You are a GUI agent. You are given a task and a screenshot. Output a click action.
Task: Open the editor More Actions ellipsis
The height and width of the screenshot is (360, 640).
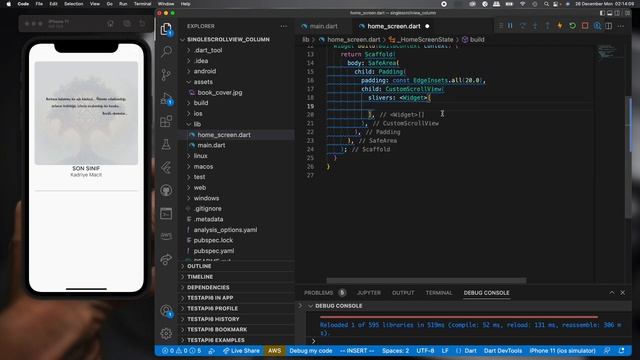pyautogui.click(x=621, y=26)
